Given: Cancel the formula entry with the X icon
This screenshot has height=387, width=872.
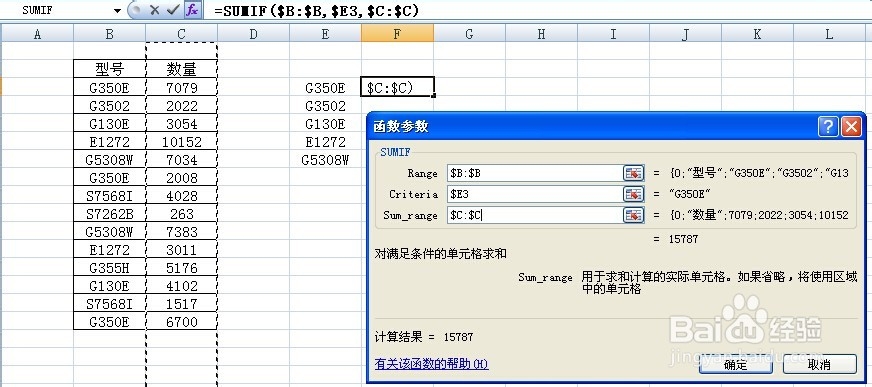Looking at the screenshot, I should [x=155, y=10].
